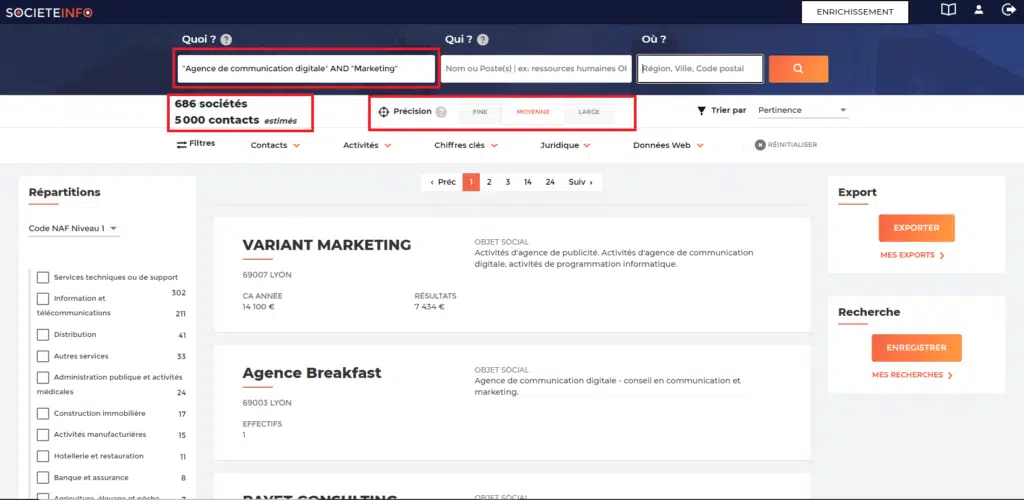The height and width of the screenshot is (500, 1024).
Task: Tick the Distribution checkbox
Action: (43, 335)
